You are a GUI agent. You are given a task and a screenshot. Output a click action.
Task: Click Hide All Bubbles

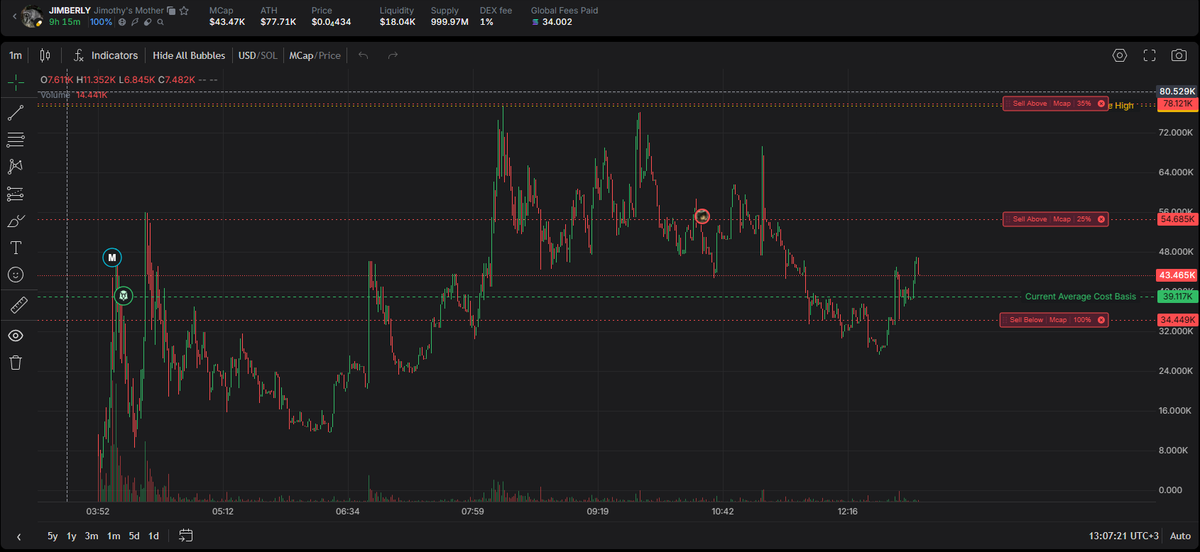(x=189, y=56)
